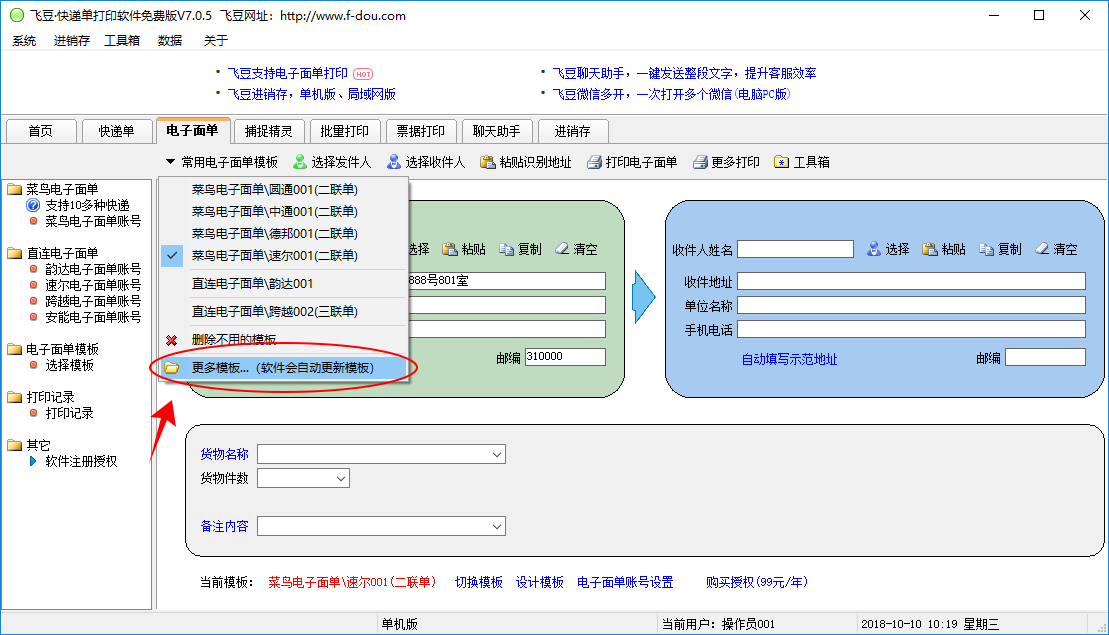The image size is (1109, 635).
Task: Click the 收件人姓名 input field
Action: point(796,249)
